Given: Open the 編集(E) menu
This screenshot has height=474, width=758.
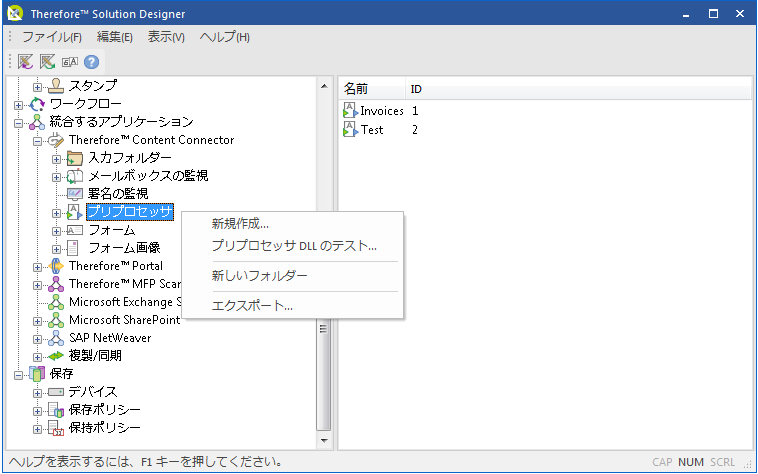Looking at the screenshot, I should click(115, 37).
